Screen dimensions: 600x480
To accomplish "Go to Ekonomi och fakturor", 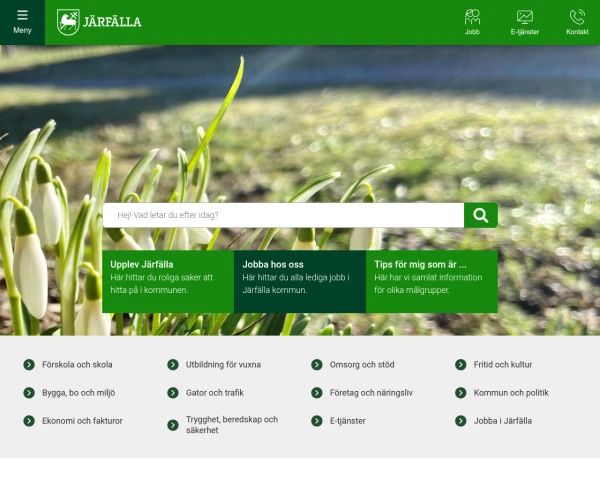I will click(x=82, y=421).
